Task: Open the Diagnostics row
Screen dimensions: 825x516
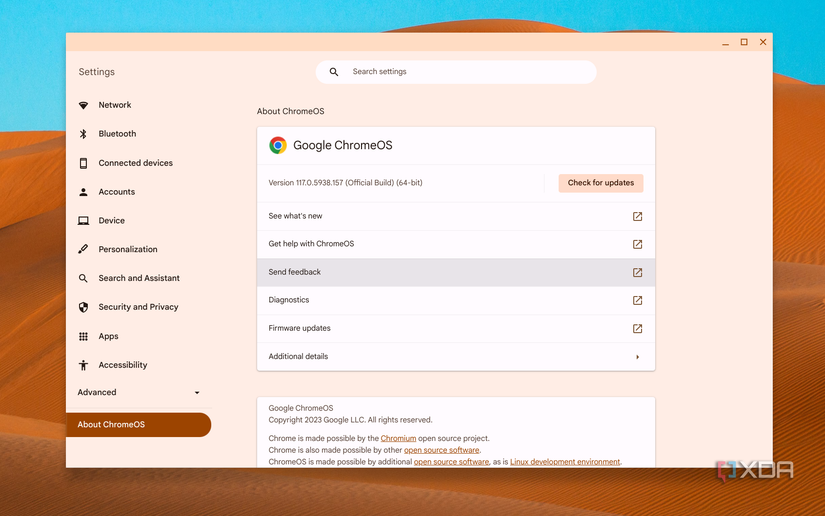Action: tap(456, 300)
